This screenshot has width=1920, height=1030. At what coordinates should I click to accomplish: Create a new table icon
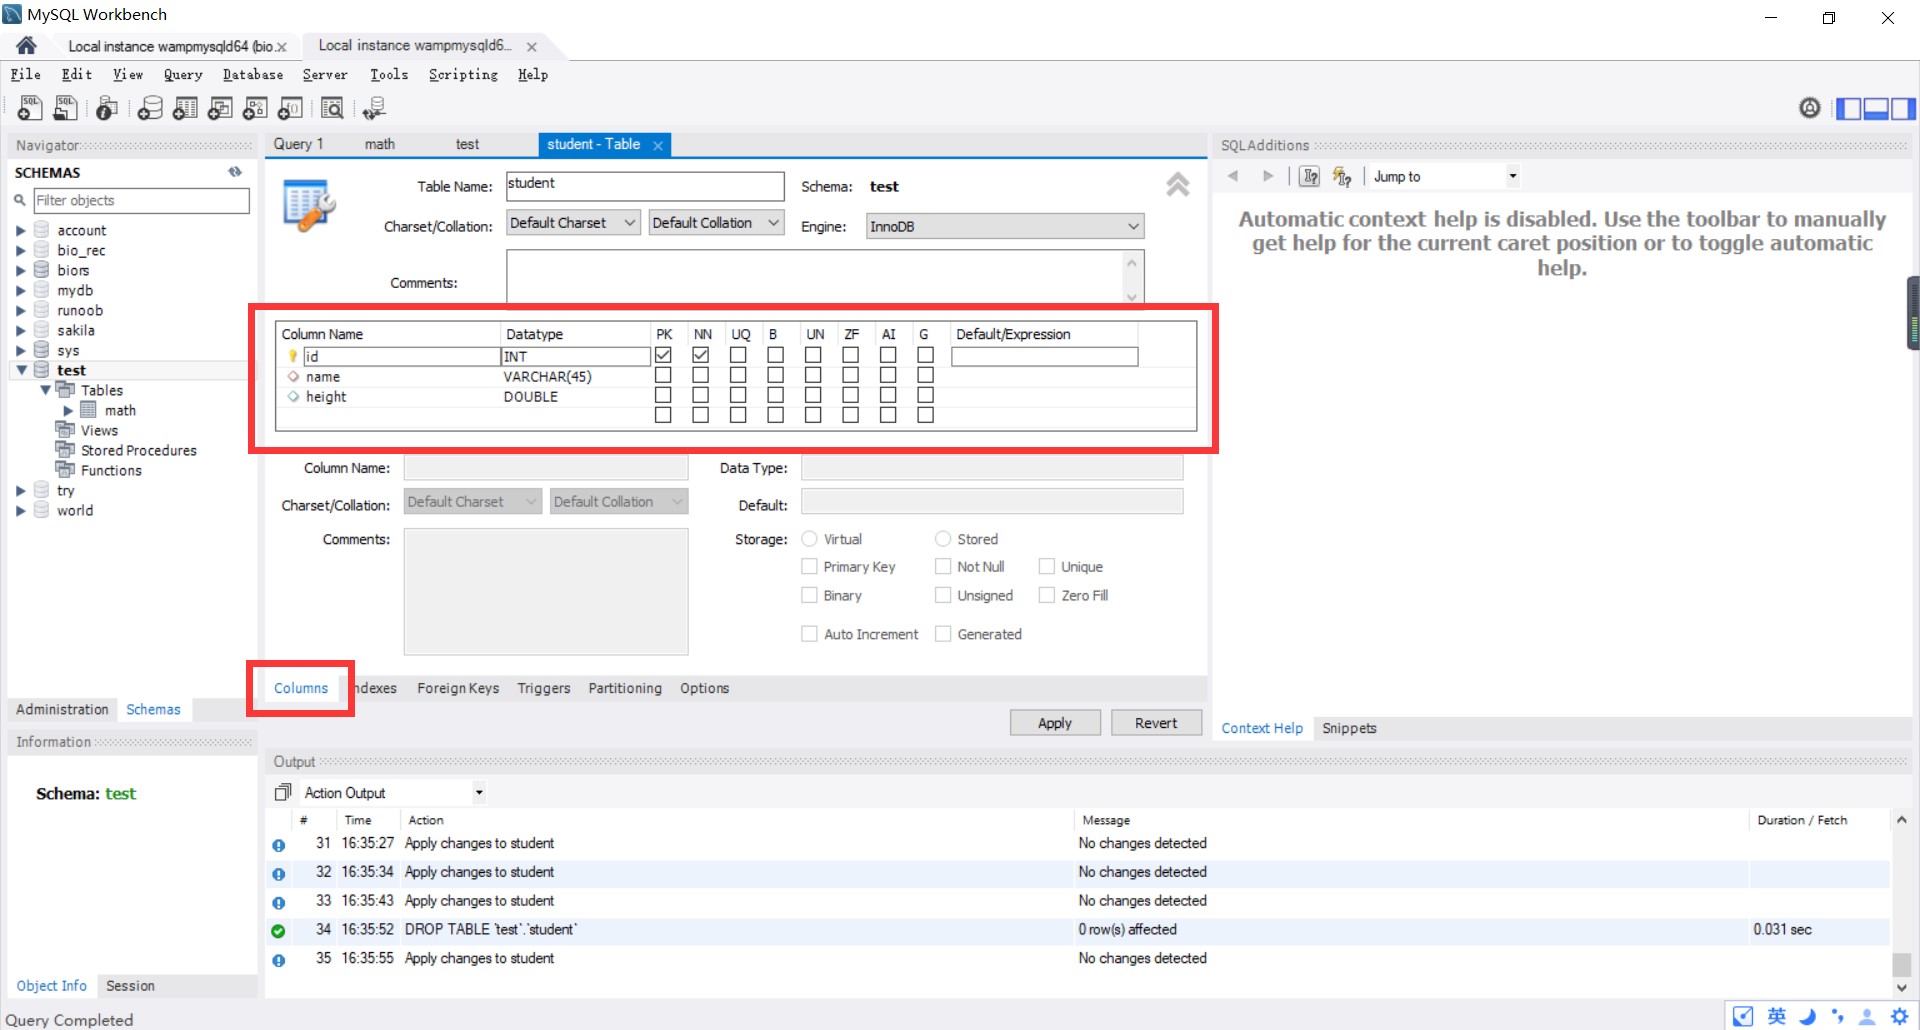[x=185, y=108]
